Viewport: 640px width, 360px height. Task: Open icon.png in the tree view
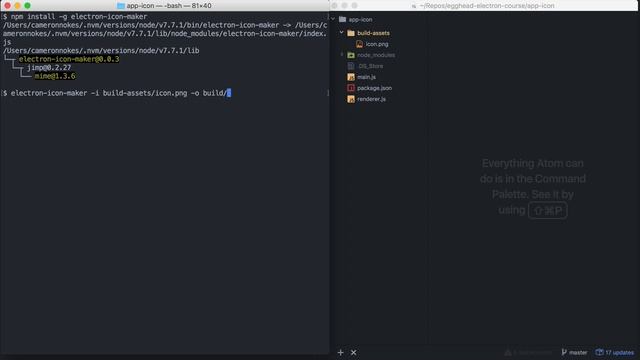click(x=377, y=44)
